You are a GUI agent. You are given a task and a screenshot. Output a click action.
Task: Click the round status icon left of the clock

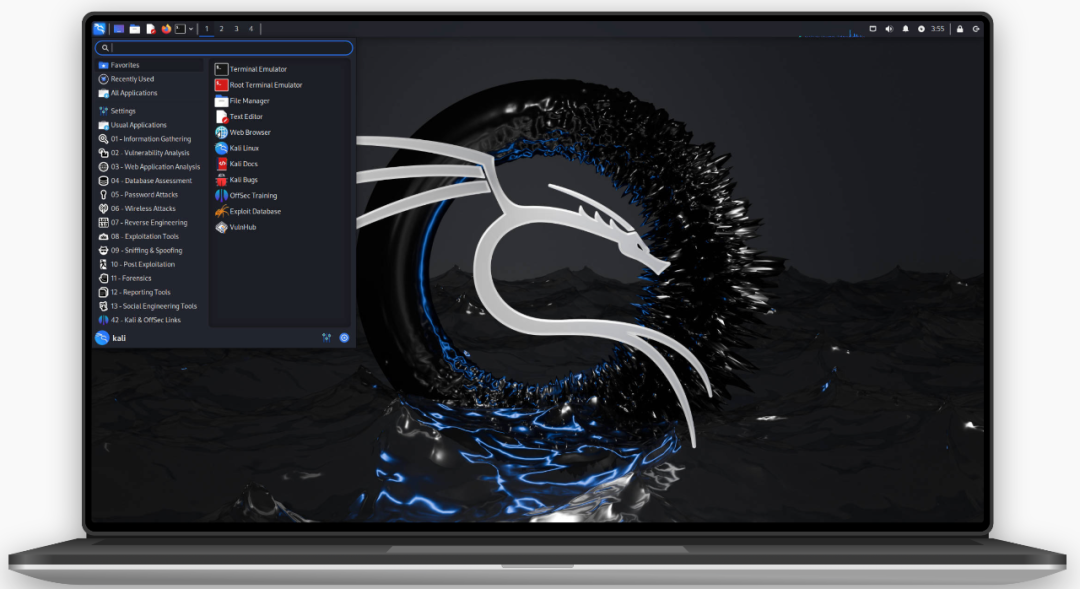coord(921,29)
